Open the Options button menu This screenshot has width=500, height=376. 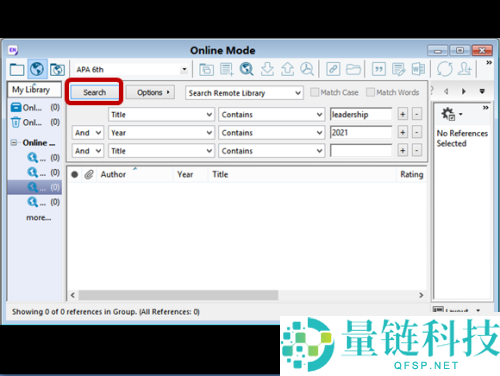pos(150,92)
